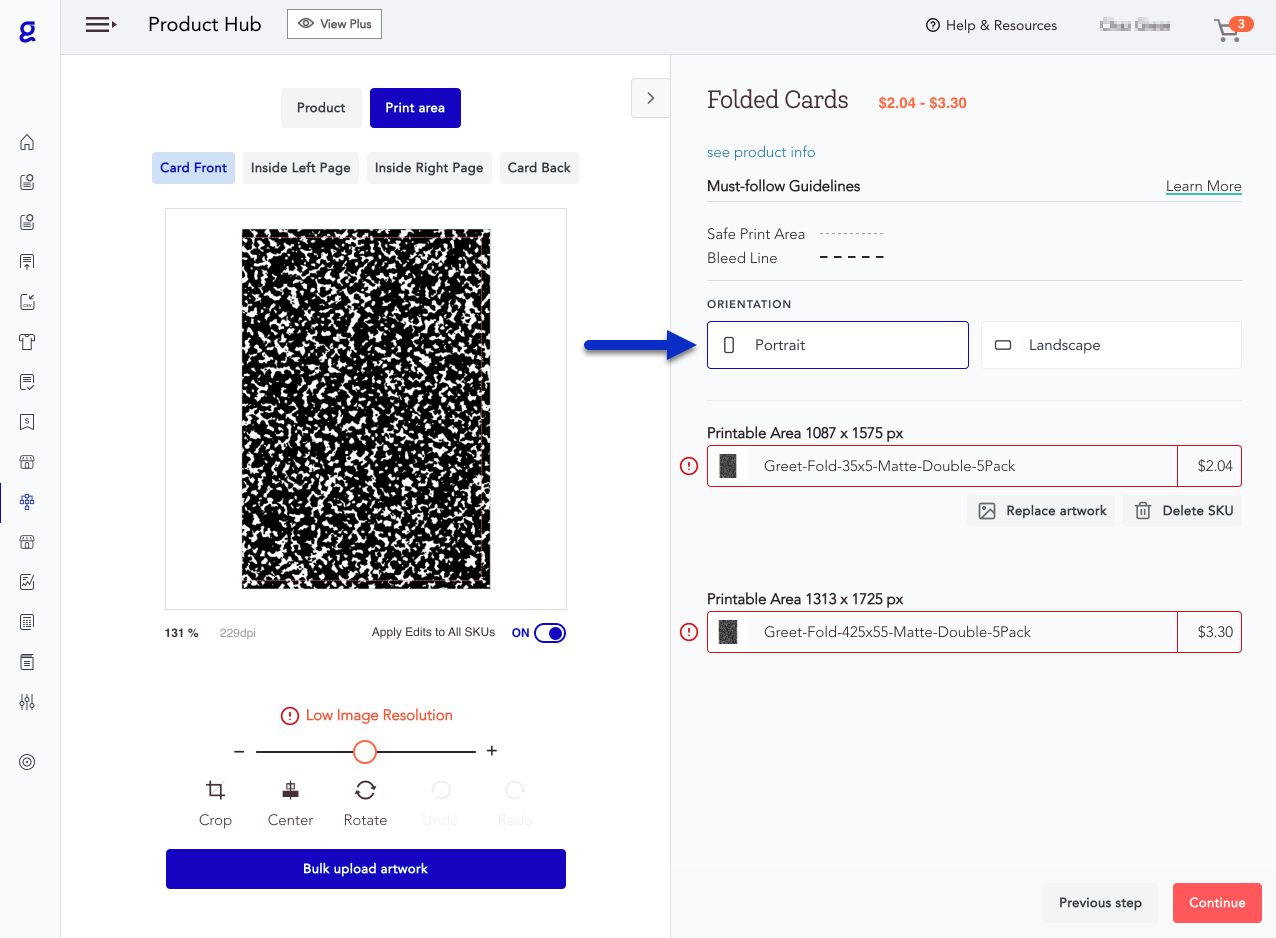Click the Greet-Fold-35x5 artwork thumbnail

pos(728,465)
